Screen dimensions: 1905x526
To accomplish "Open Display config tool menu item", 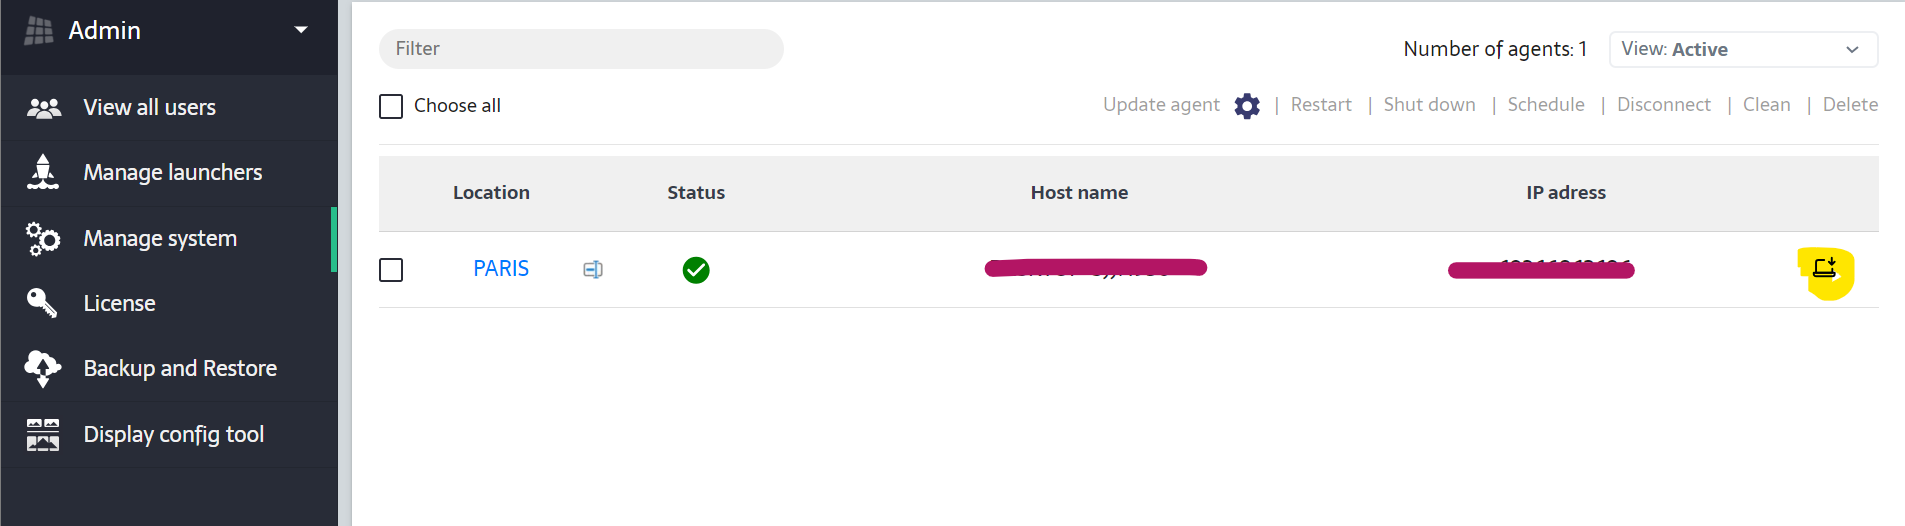I will coord(173,434).
